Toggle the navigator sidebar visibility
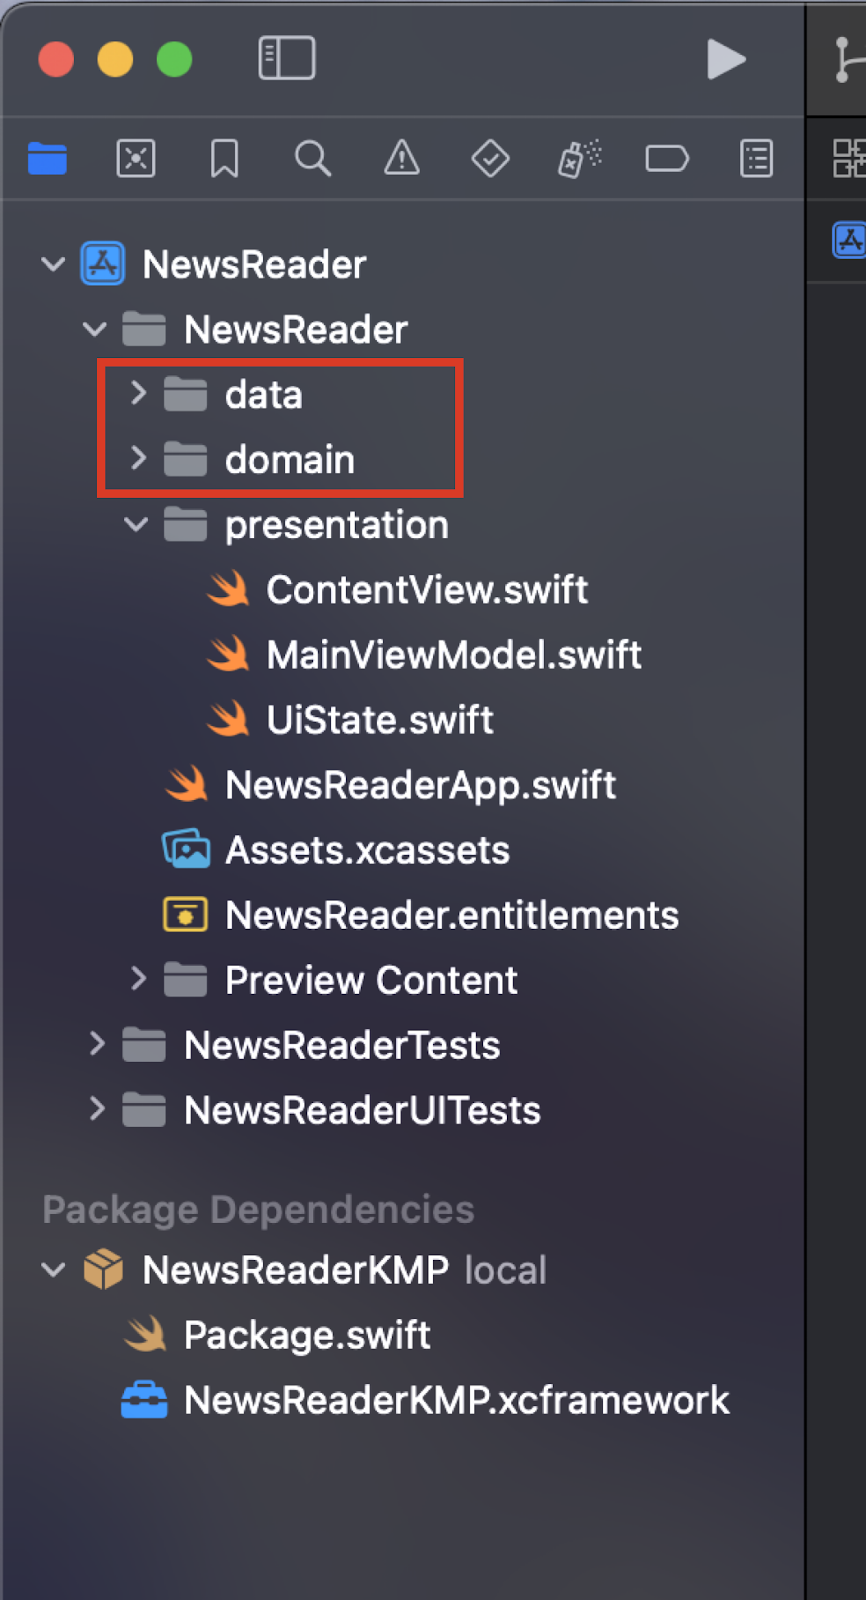Image resolution: width=866 pixels, height=1600 pixels. pos(287,58)
